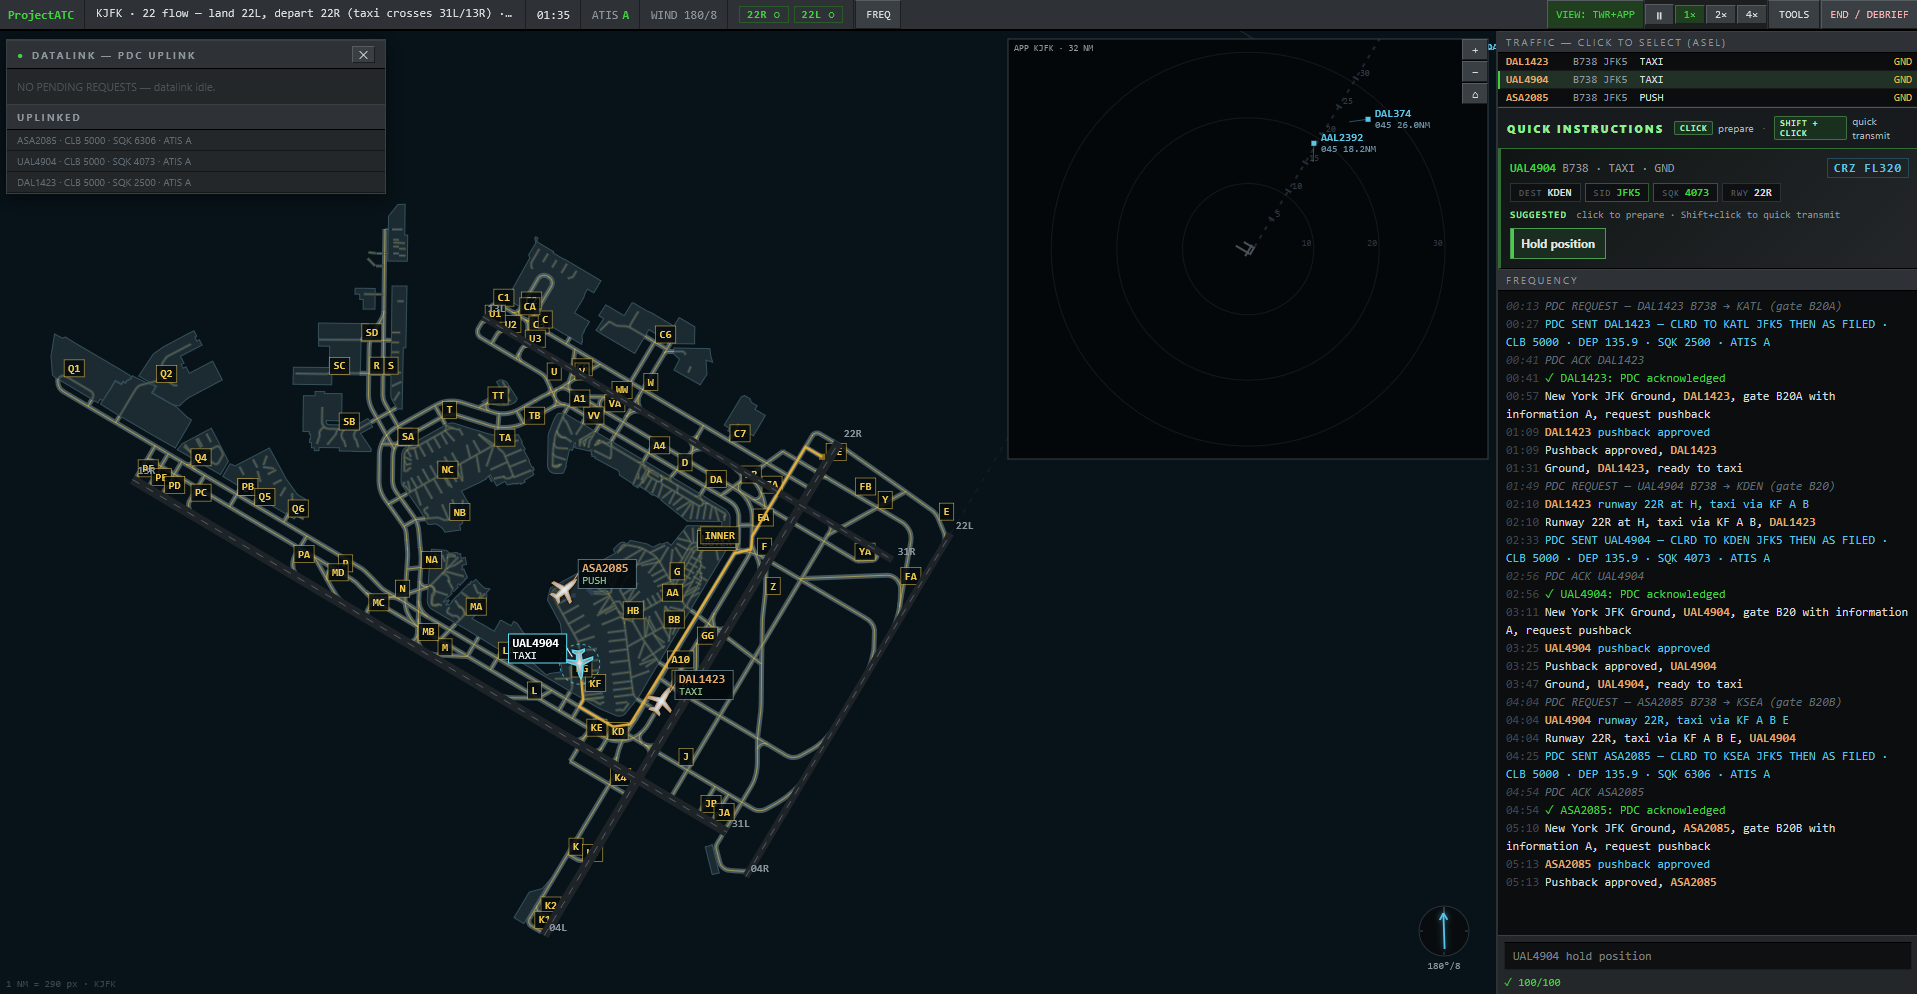Click the 100/100 score indicator
Image resolution: width=1917 pixels, height=994 pixels.
point(1533,983)
